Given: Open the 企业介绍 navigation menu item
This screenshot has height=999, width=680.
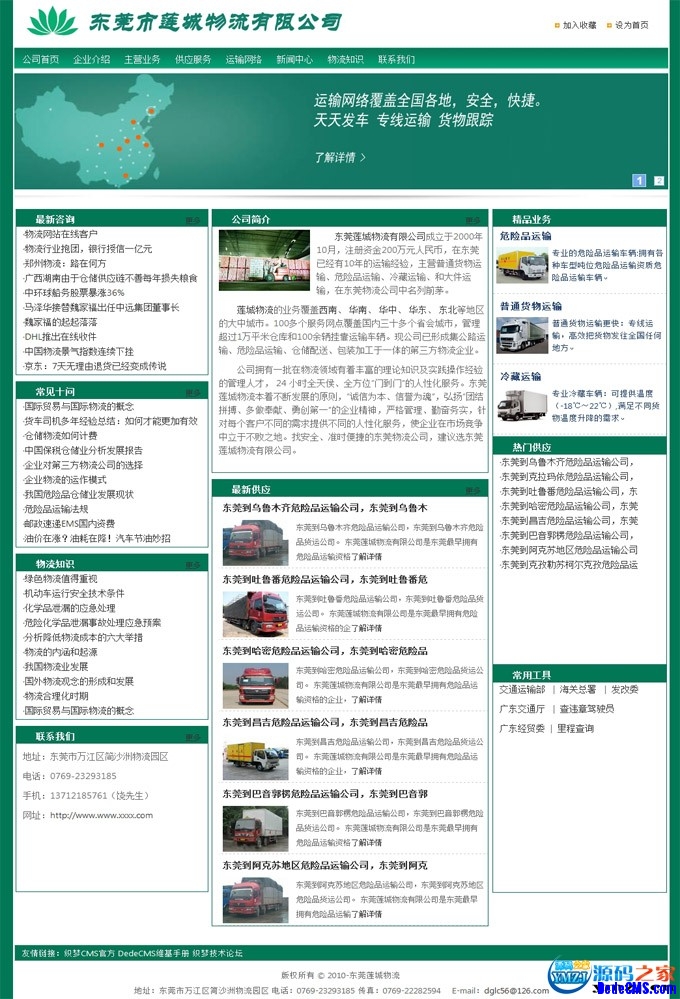Looking at the screenshot, I should [91, 59].
